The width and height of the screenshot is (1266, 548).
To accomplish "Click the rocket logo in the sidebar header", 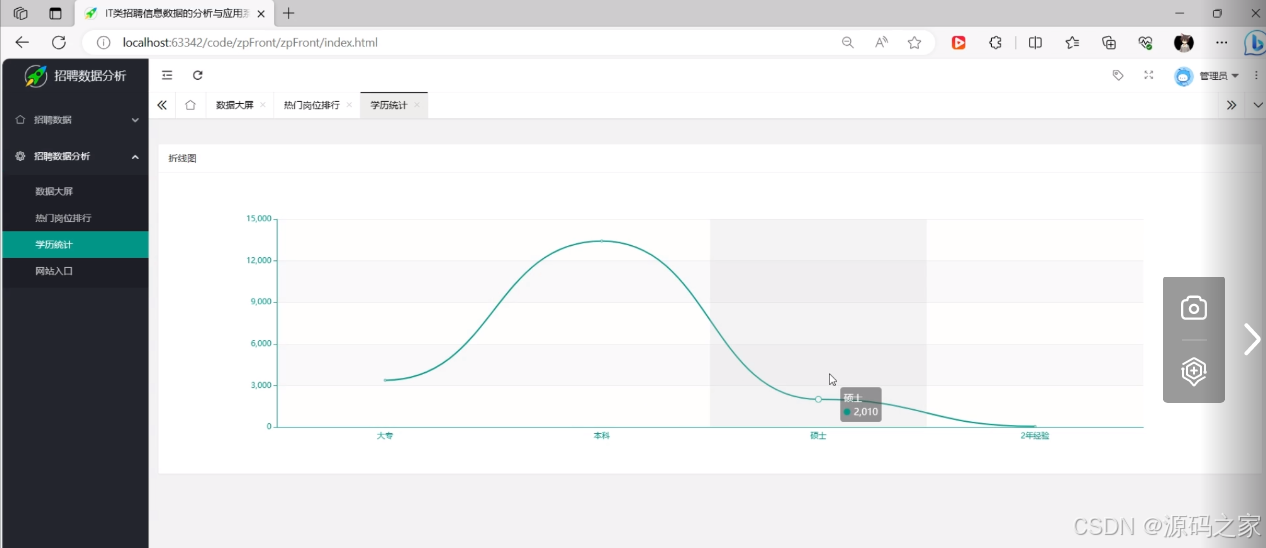I will point(36,76).
